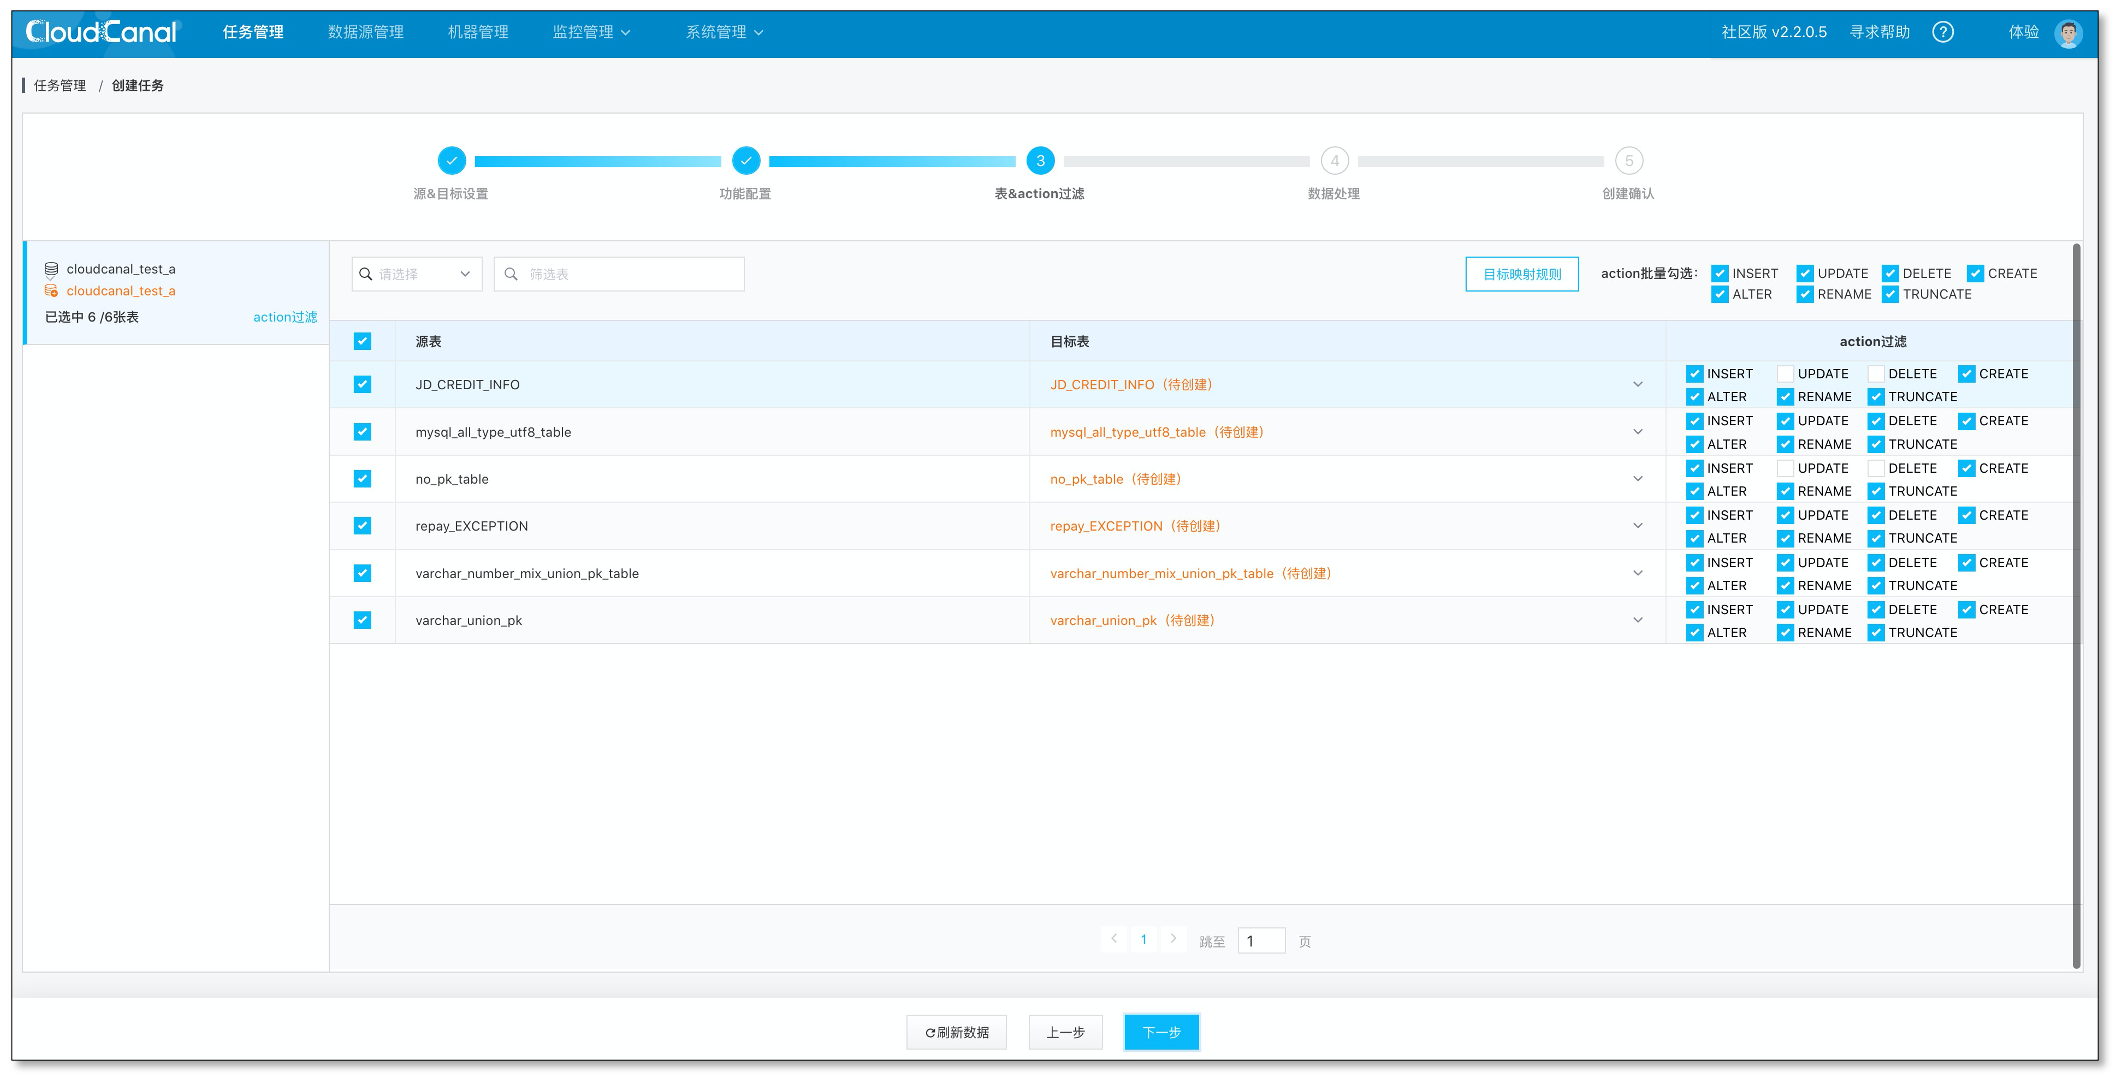Click the page jump number input
Screen dimensions: 2120x1082
coord(1260,941)
